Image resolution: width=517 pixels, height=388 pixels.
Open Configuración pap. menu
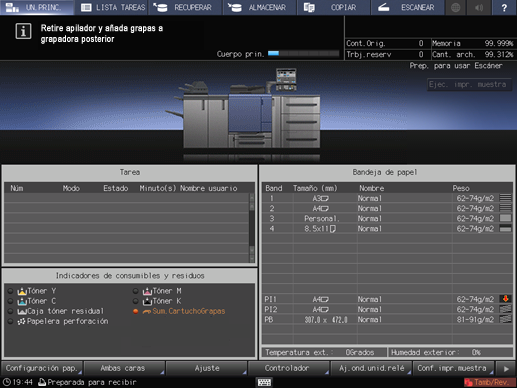pos(42,368)
